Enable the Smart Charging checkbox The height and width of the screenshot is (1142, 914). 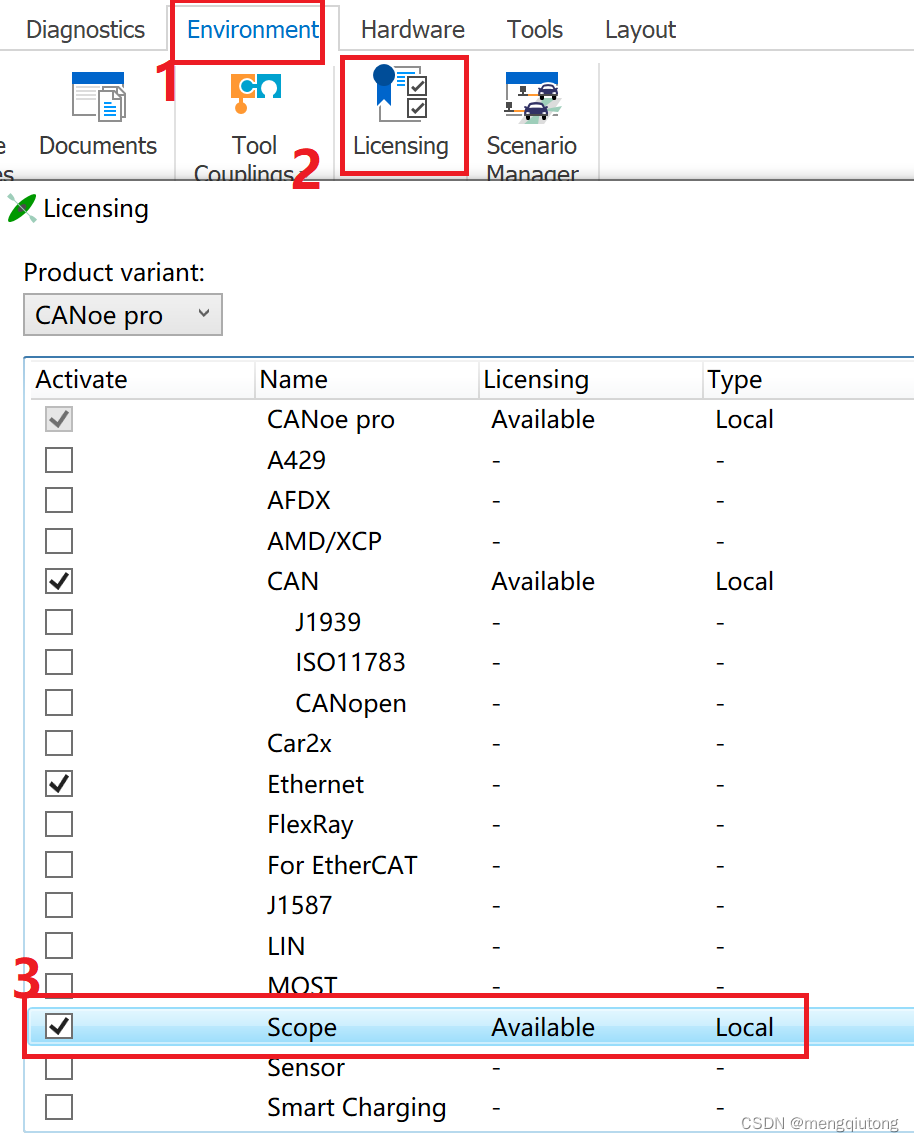[59, 1107]
